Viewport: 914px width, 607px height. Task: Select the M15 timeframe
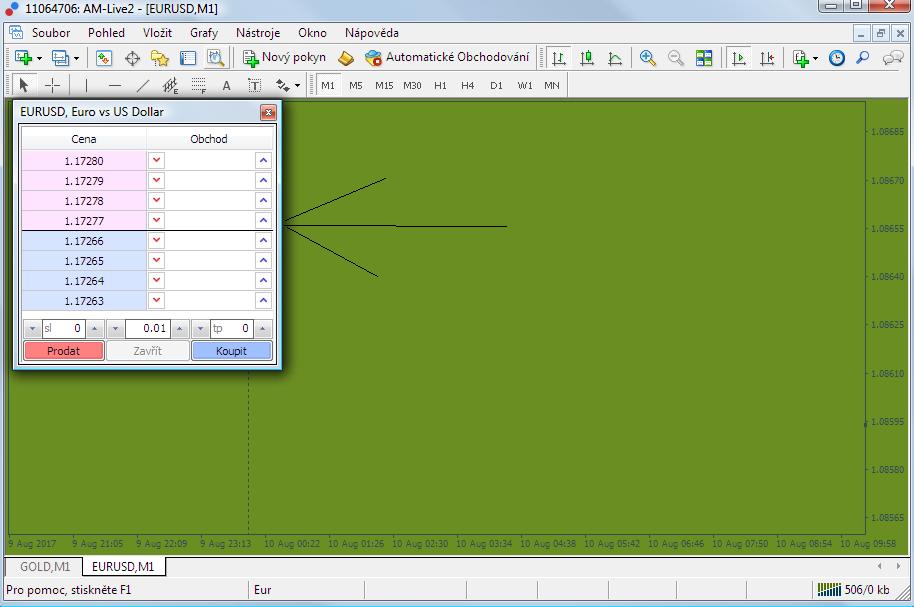[x=384, y=85]
